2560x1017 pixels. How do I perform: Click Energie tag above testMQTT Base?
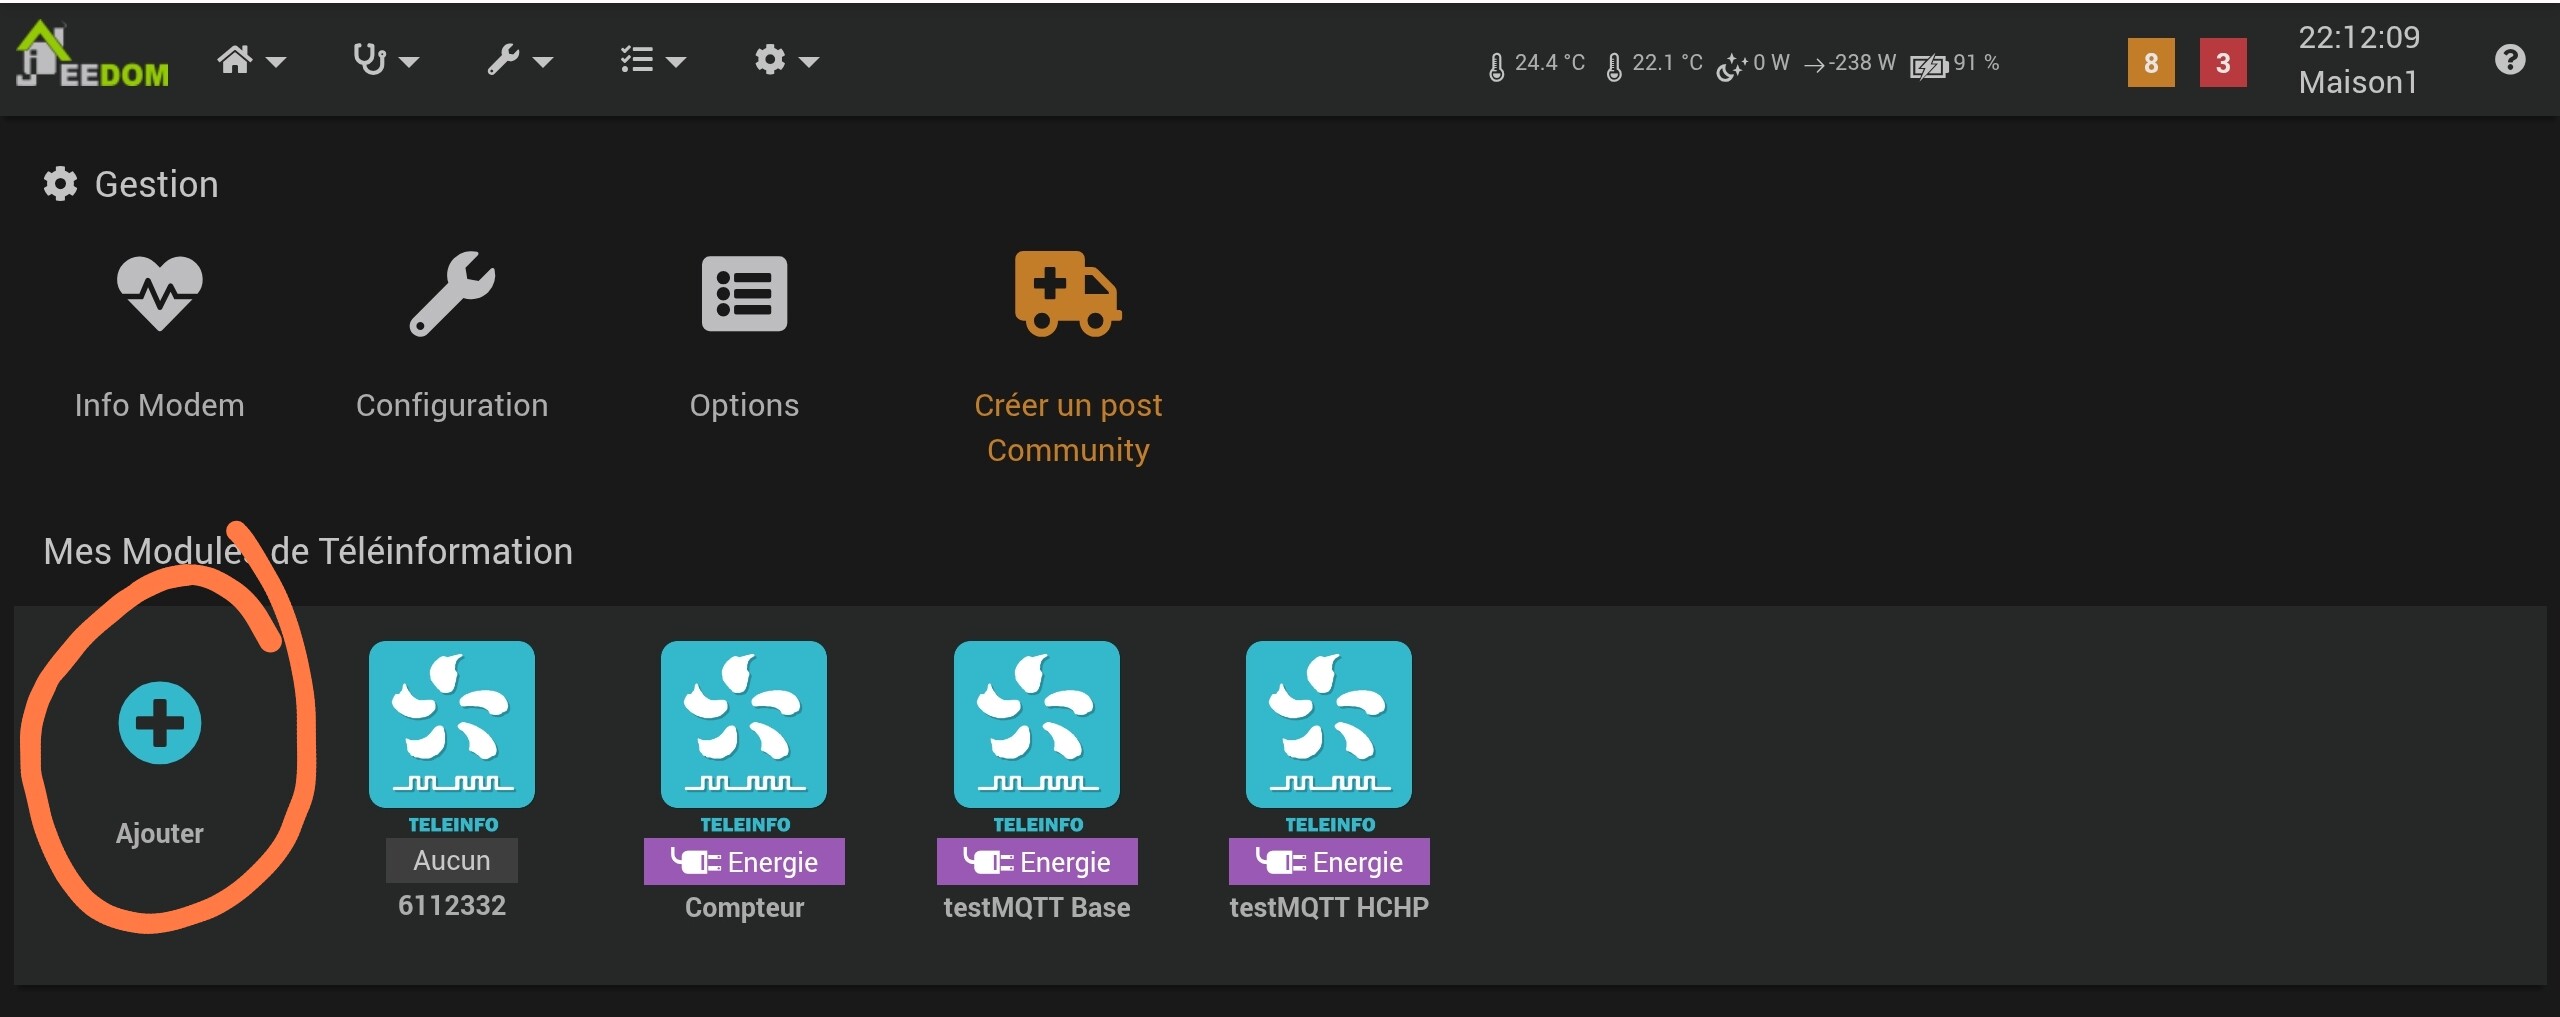[x=1037, y=861]
